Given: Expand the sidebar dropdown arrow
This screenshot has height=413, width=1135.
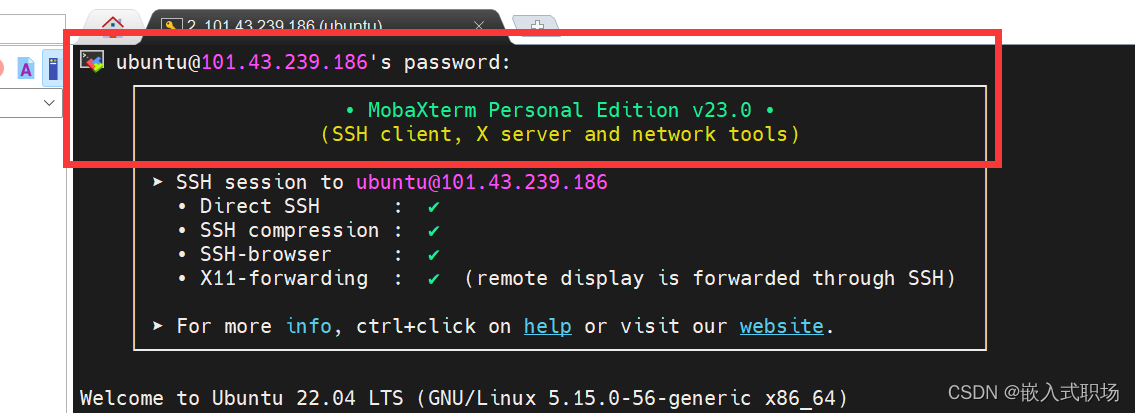Looking at the screenshot, I should 49,103.
